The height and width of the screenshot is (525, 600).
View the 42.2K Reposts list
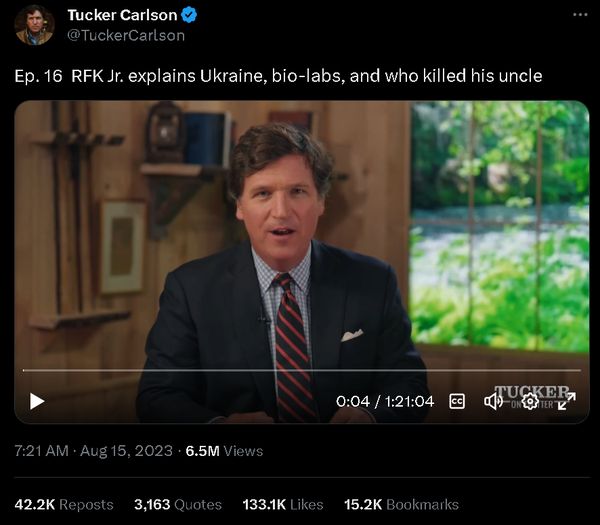(x=64, y=505)
